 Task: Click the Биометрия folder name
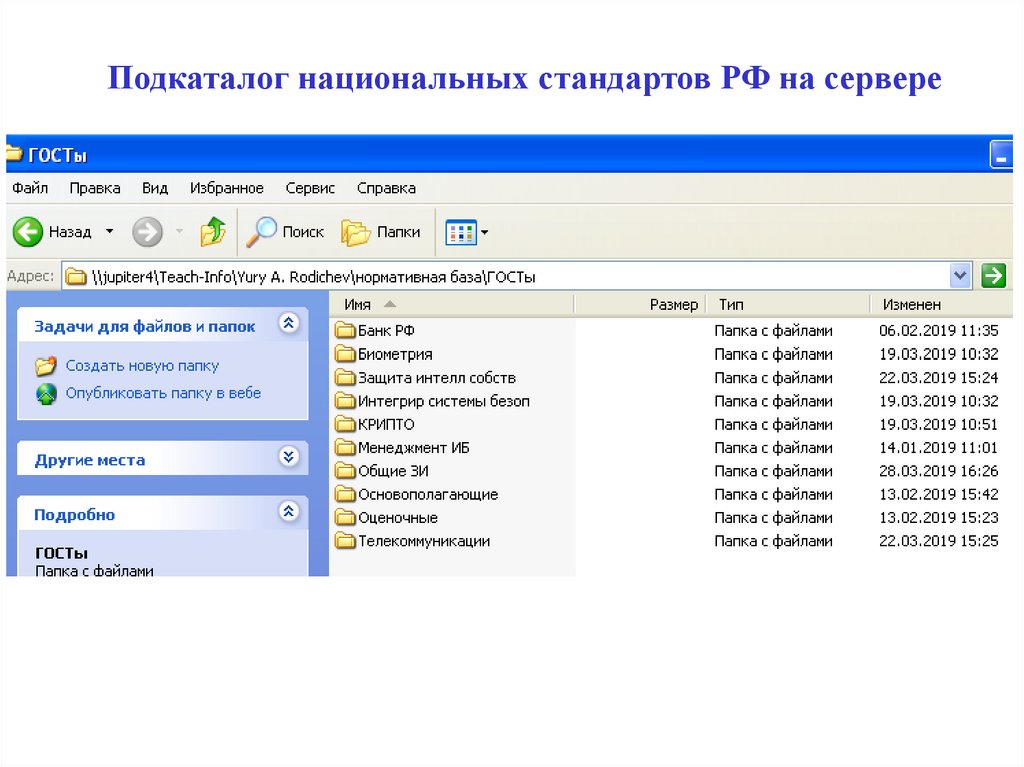pos(395,354)
